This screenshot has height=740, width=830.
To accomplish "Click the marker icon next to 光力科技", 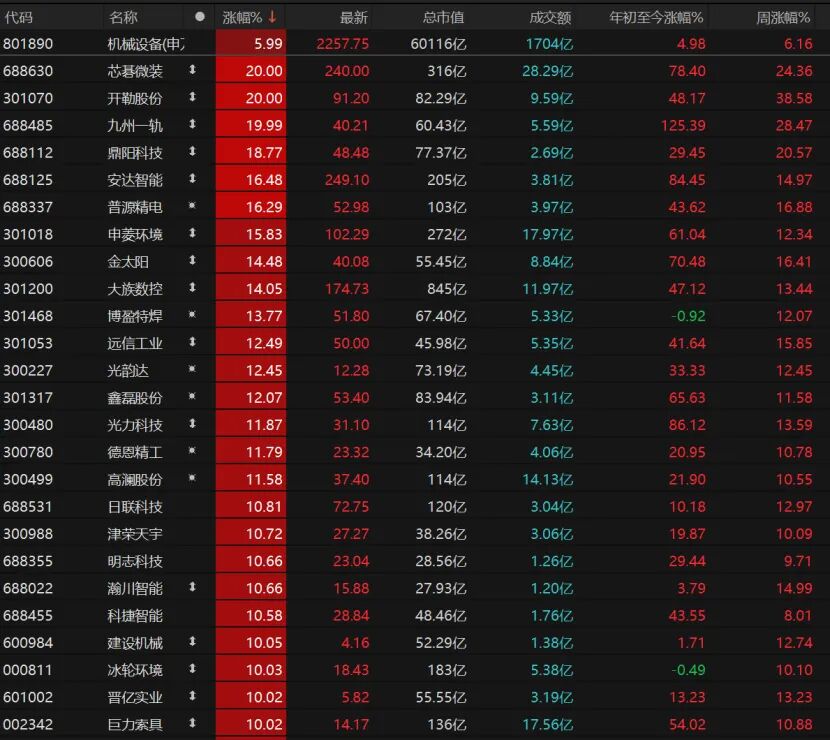I will pos(193,424).
